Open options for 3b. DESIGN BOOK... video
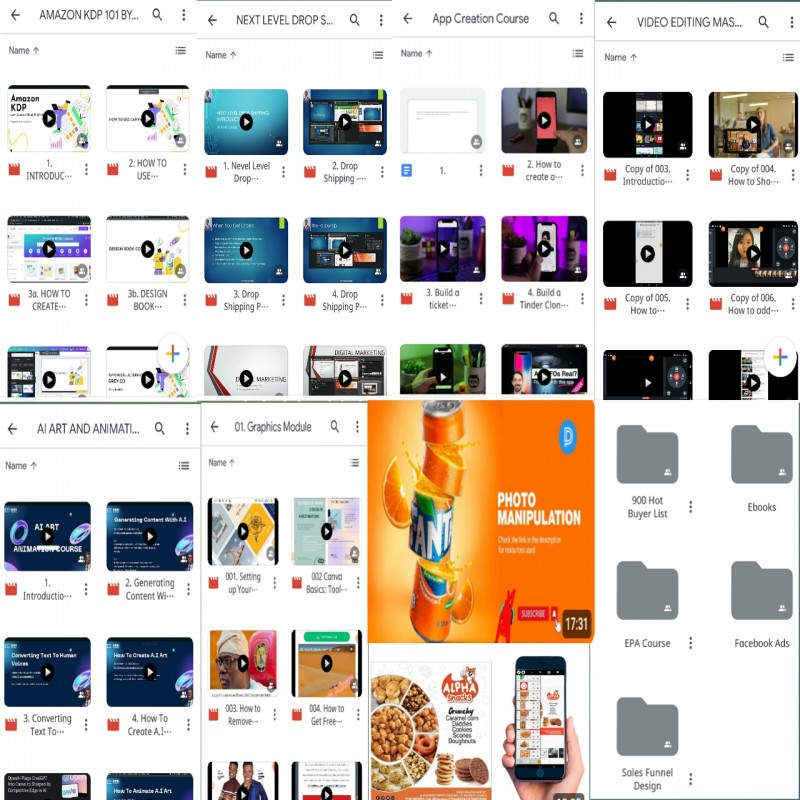The image size is (800, 800). pos(185,300)
